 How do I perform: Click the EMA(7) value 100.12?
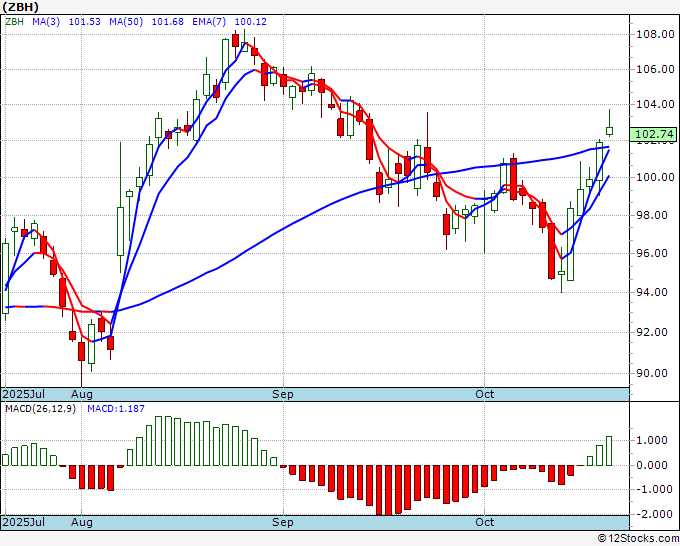click(x=251, y=22)
